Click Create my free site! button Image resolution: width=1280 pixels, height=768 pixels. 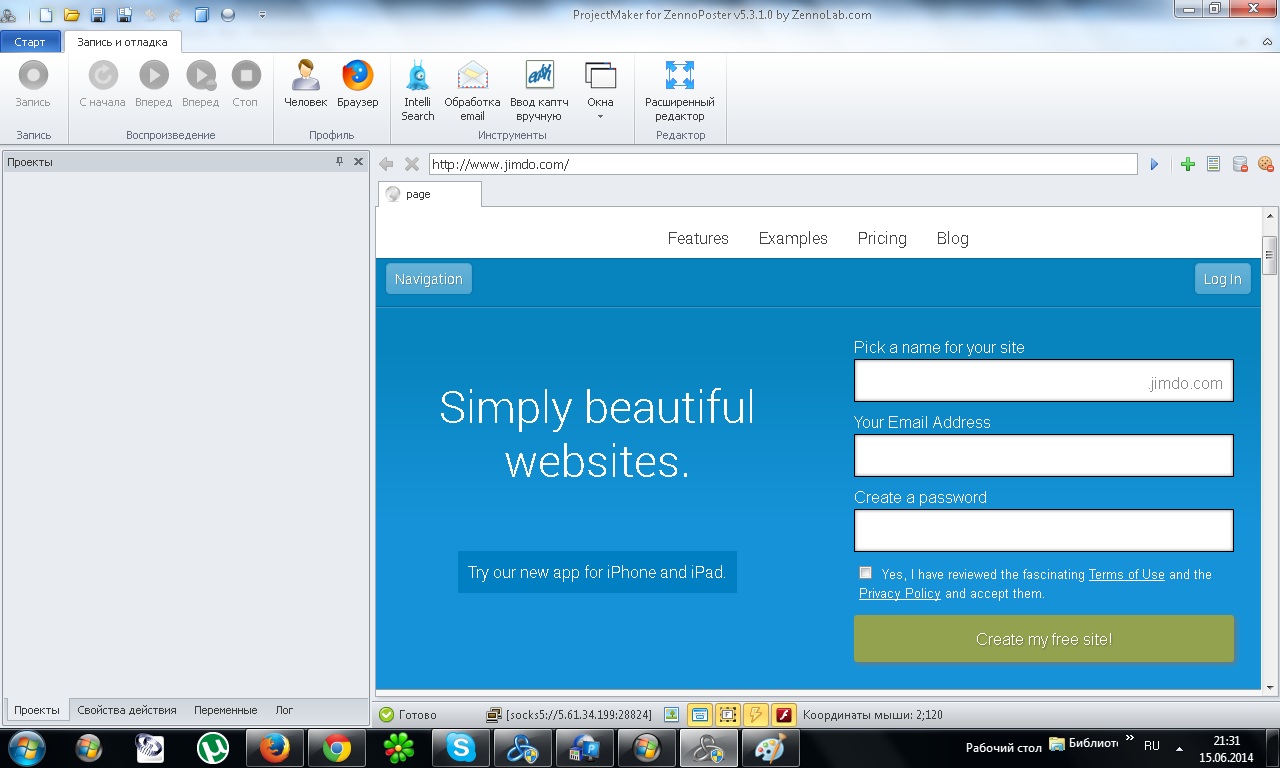click(x=1044, y=639)
